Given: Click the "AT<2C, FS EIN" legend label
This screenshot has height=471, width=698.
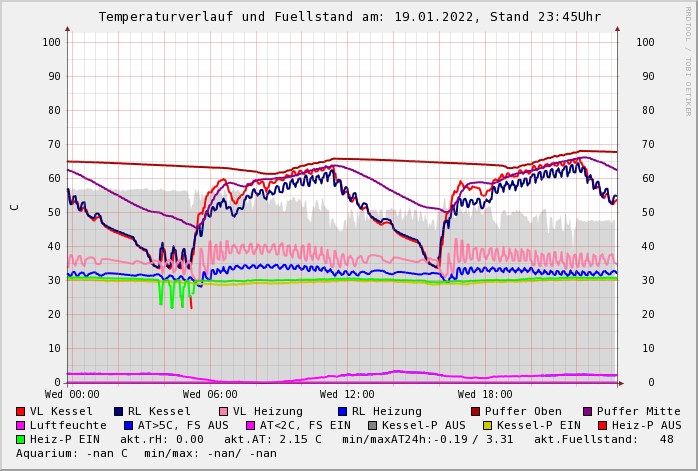Looking at the screenshot, I should coord(306,426).
